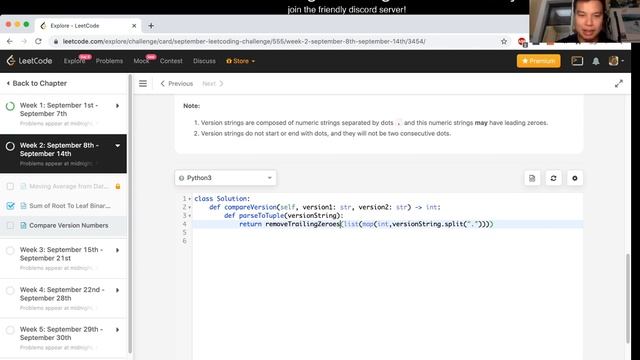Viewport: 640px width, 360px height.
Task: Expand Week 3 with its arrow
Action: (x=118, y=250)
